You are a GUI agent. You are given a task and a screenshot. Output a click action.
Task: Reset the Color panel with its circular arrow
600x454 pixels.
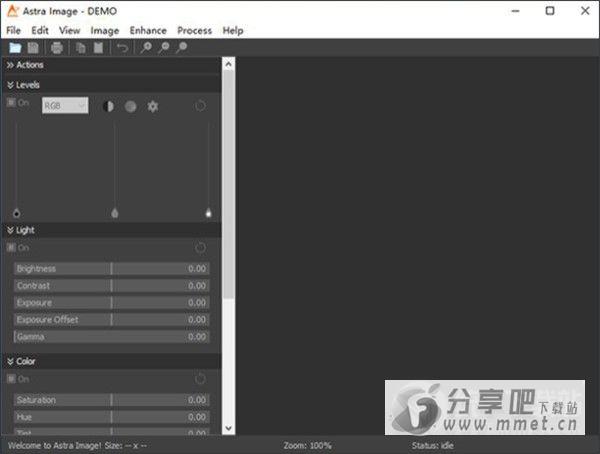pyautogui.click(x=200, y=379)
